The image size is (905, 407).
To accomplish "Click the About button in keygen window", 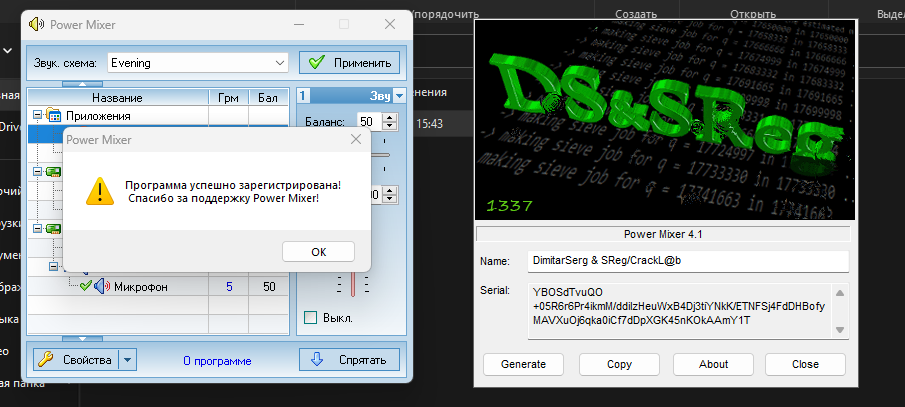I will click(713, 364).
